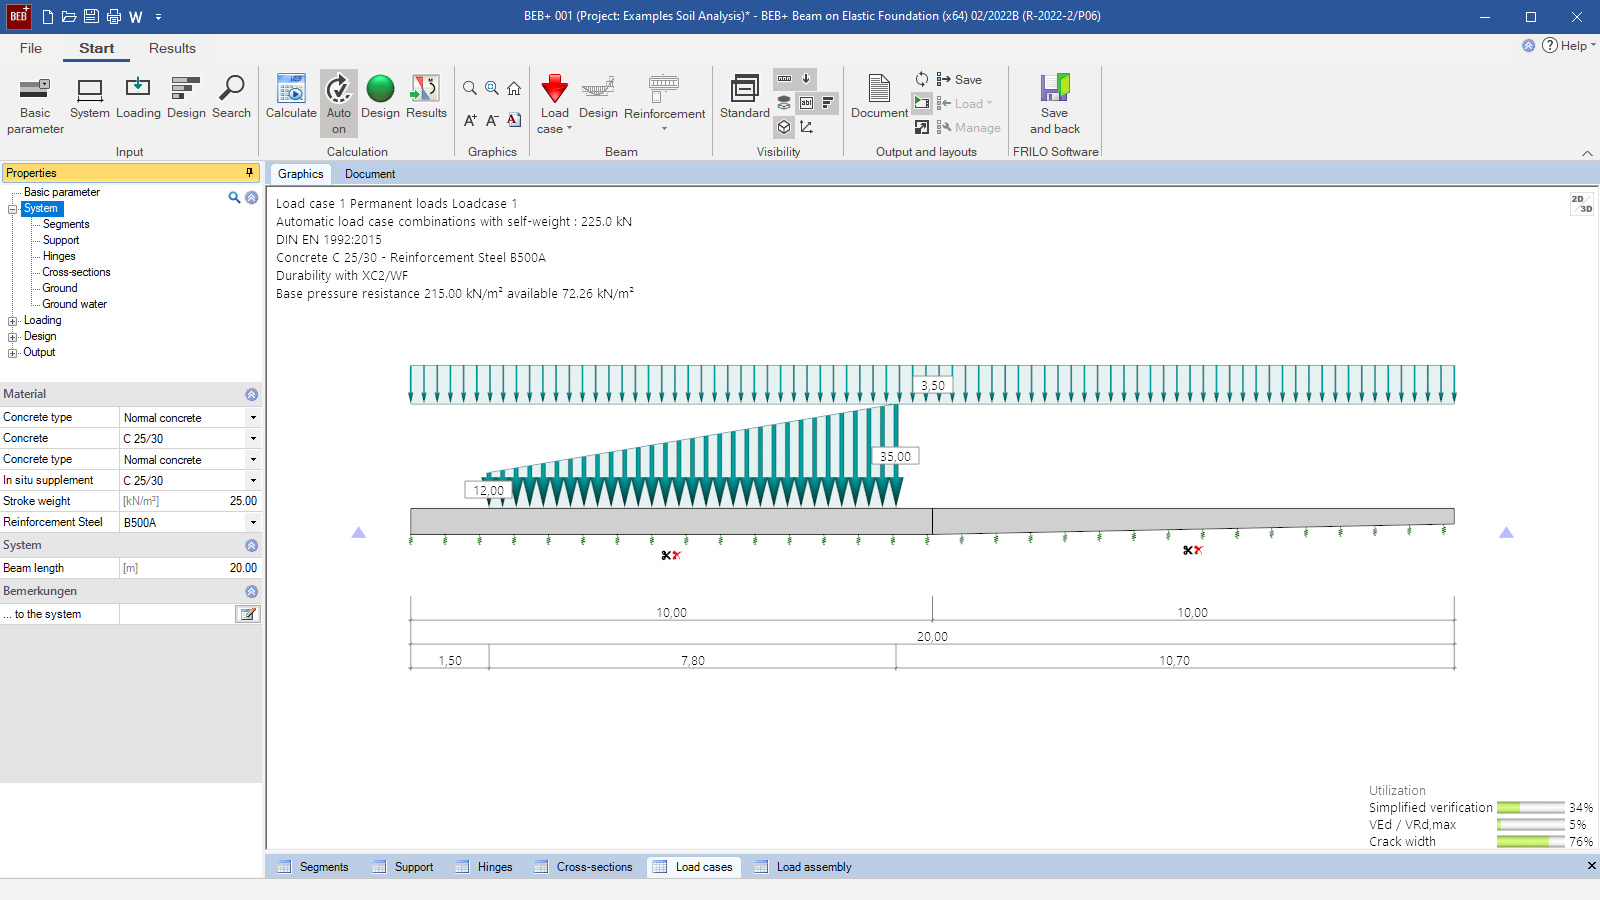Click the text settings icon in Graphics
Screen dimensions: 1600x900
(514, 120)
